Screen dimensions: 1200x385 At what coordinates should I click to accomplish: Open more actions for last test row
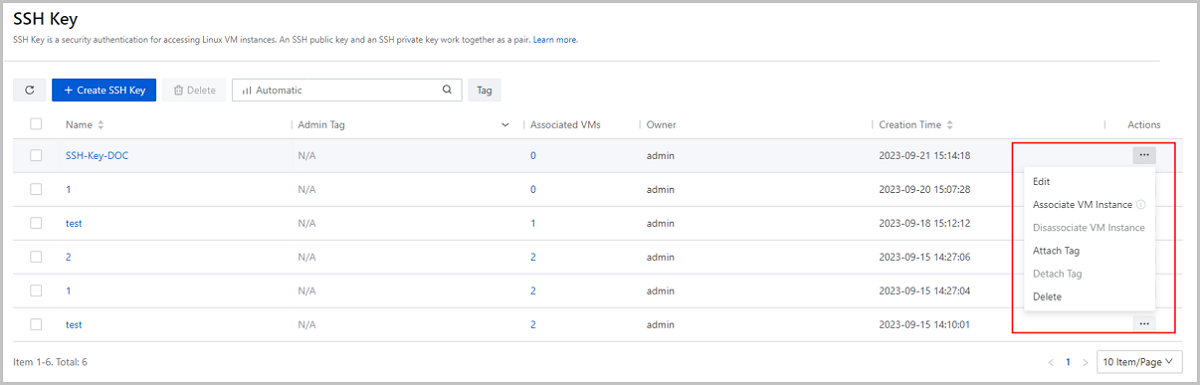click(1144, 323)
